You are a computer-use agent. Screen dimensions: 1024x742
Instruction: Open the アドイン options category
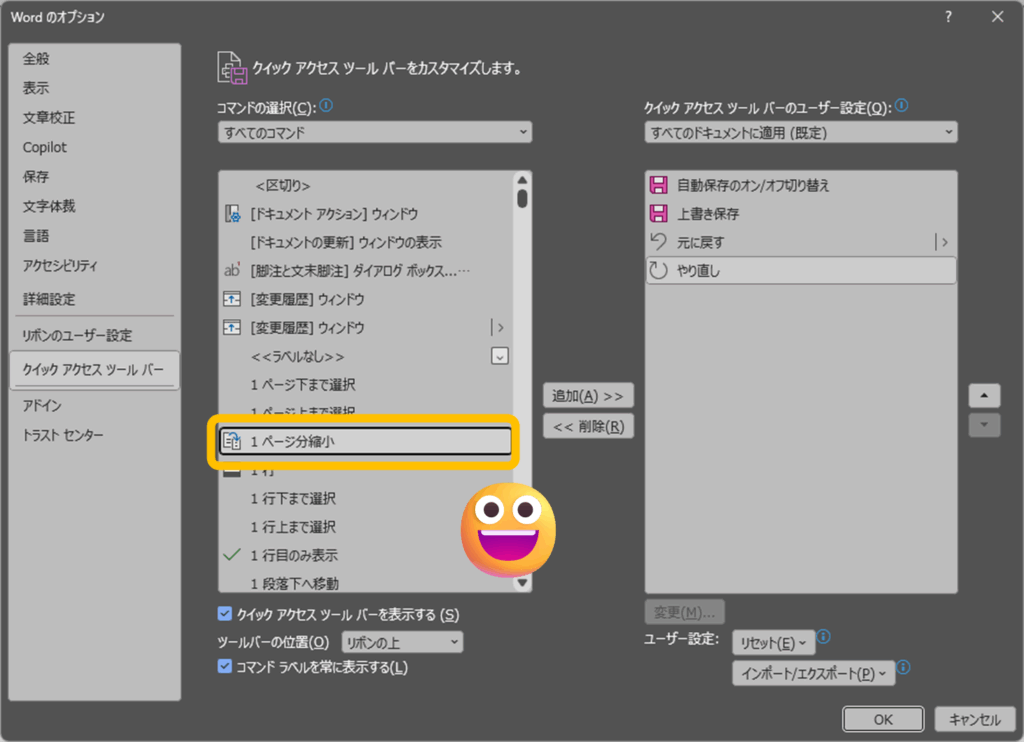tap(42, 406)
